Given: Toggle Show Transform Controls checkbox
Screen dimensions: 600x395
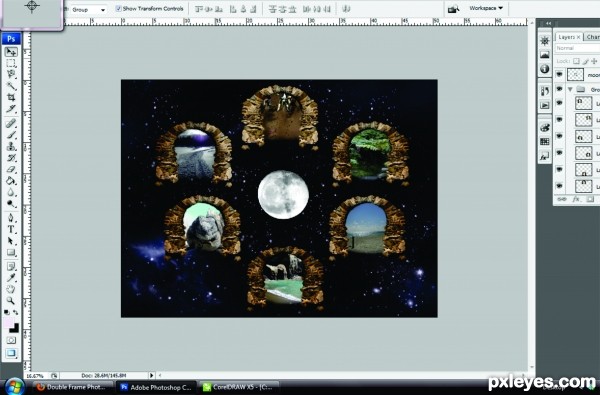Looking at the screenshot, I should pyautogui.click(x=119, y=8).
